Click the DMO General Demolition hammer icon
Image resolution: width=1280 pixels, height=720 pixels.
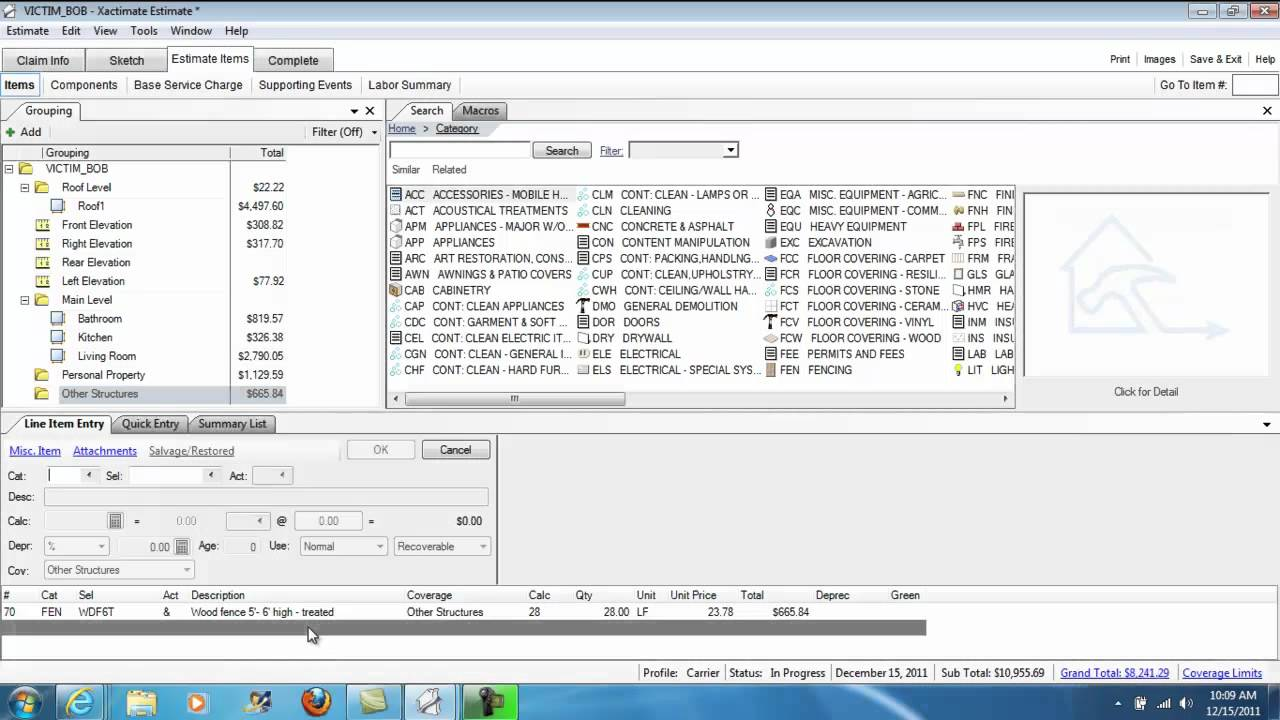click(583, 306)
